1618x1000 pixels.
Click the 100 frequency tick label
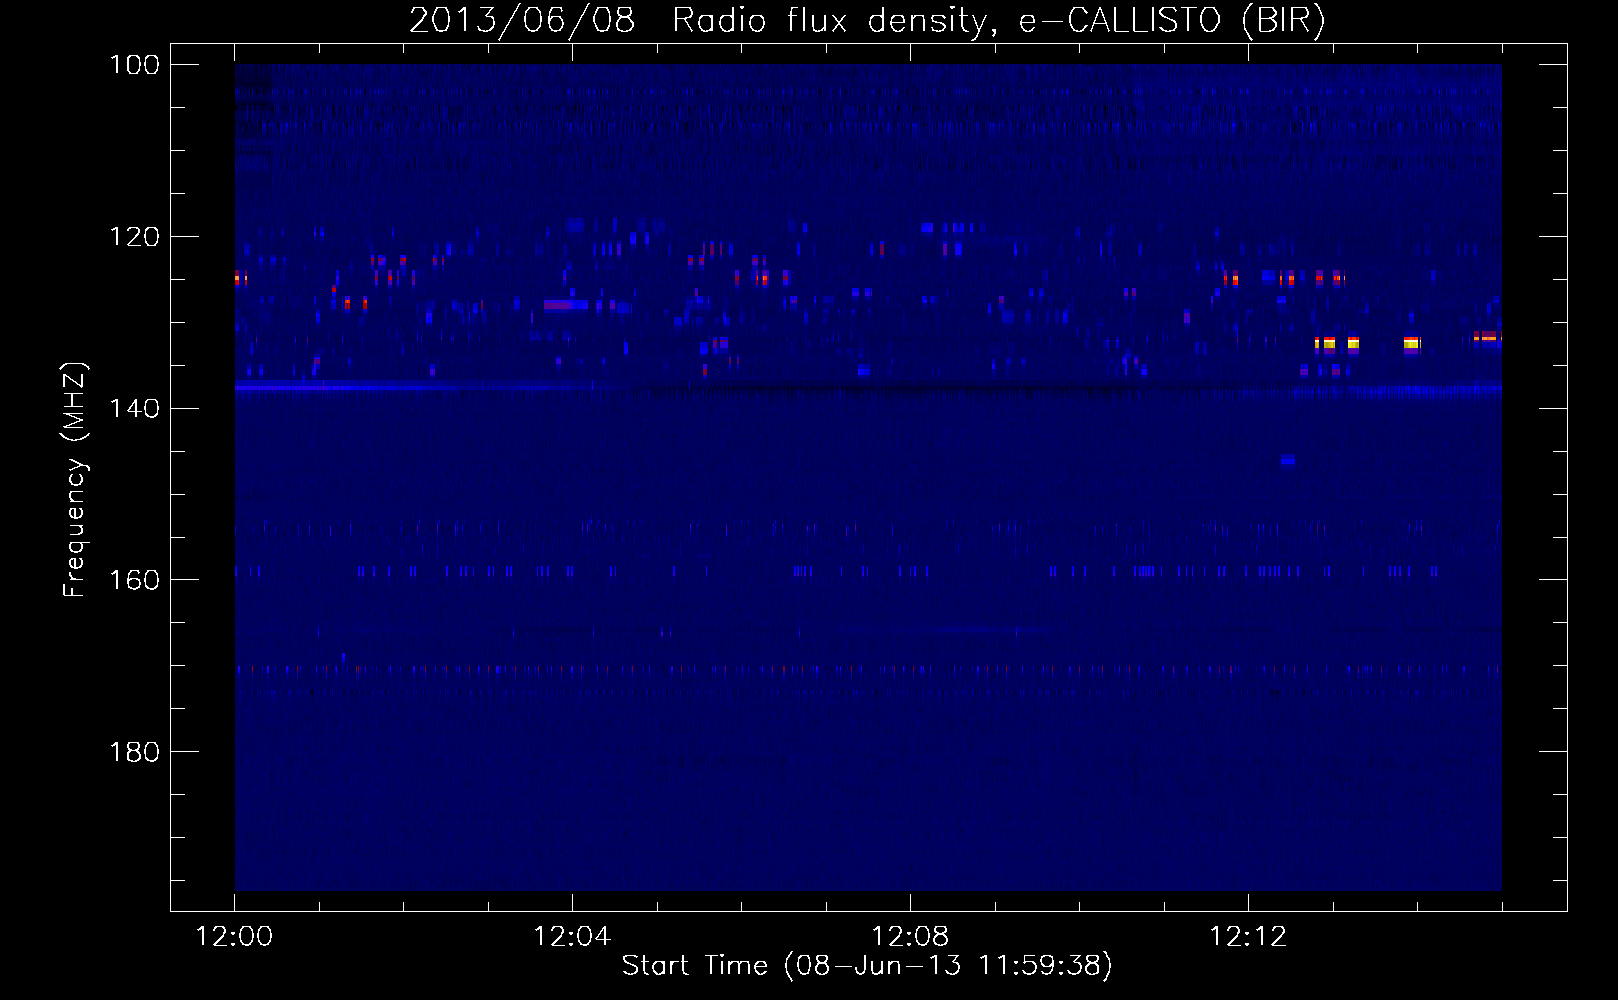[135, 65]
